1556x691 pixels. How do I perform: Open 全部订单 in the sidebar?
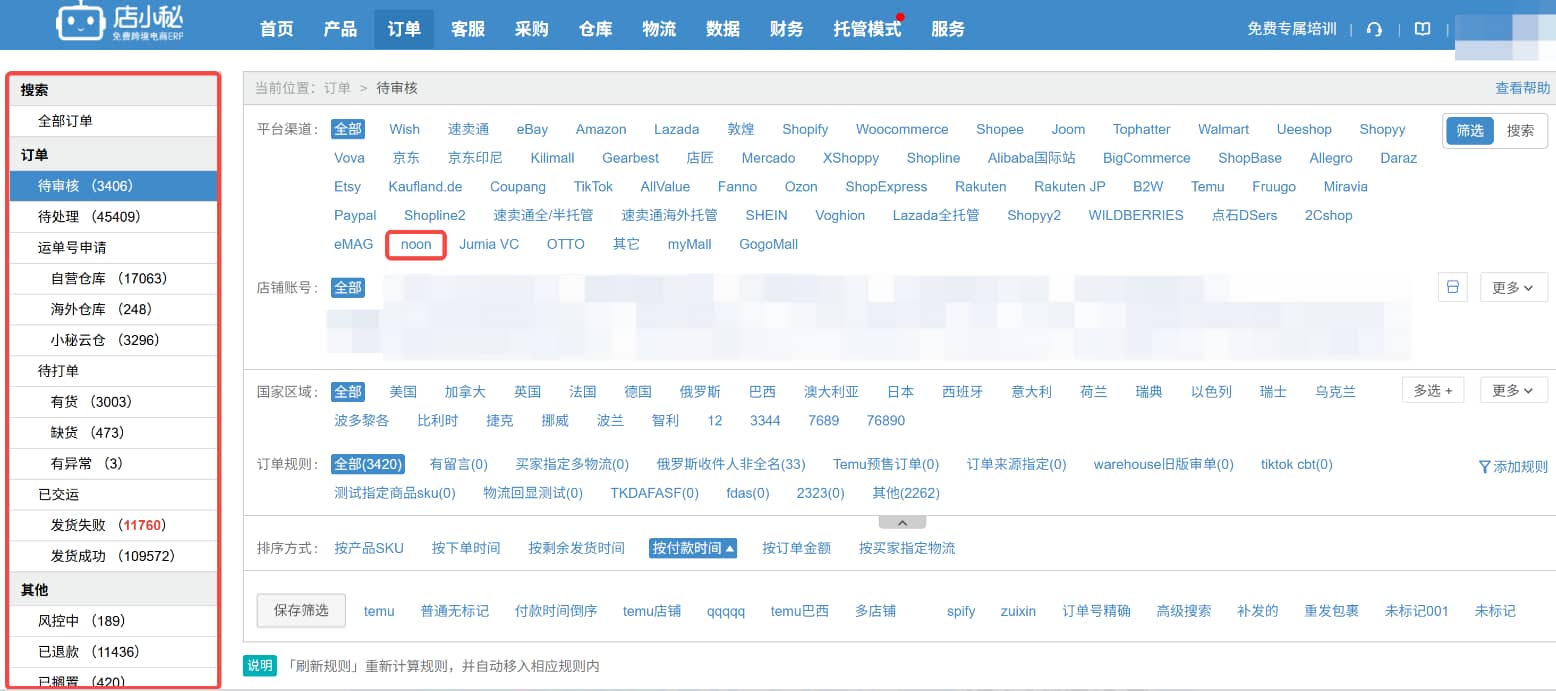(x=113, y=121)
